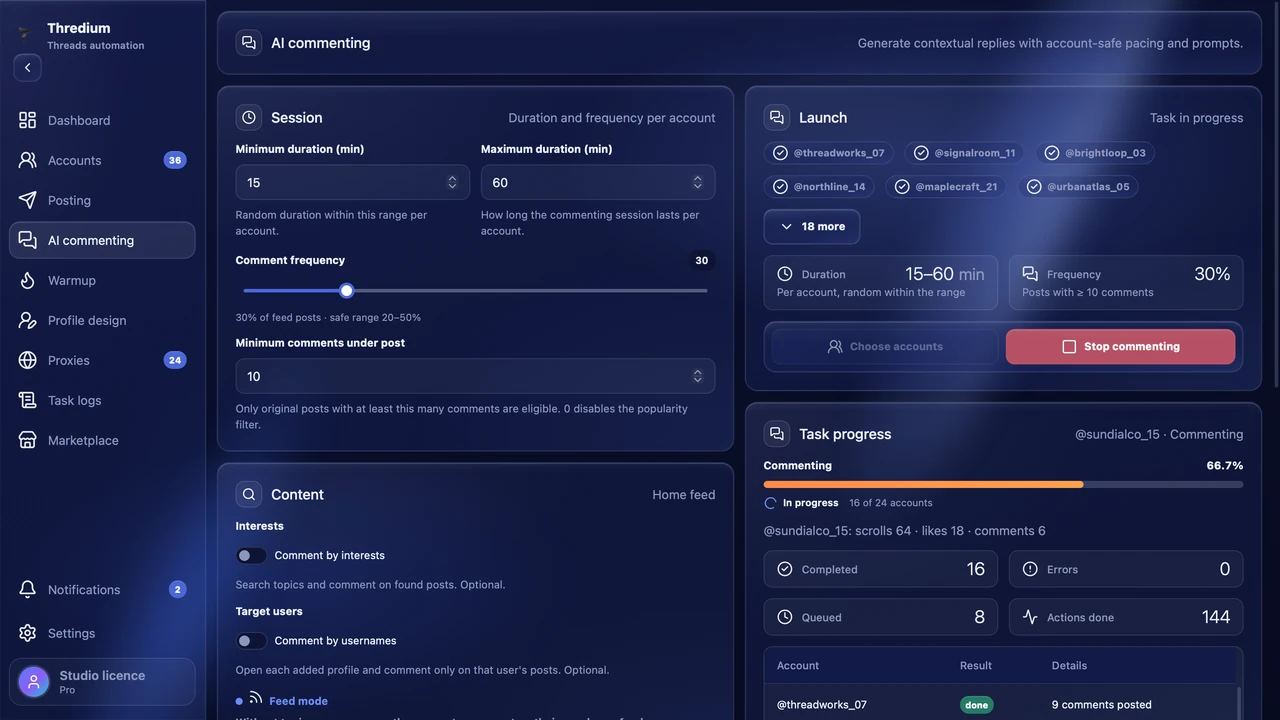The image size is (1280, 720).
Task: Click the Session clock icon
Action: pyautogui.click(x=248, y=117)
